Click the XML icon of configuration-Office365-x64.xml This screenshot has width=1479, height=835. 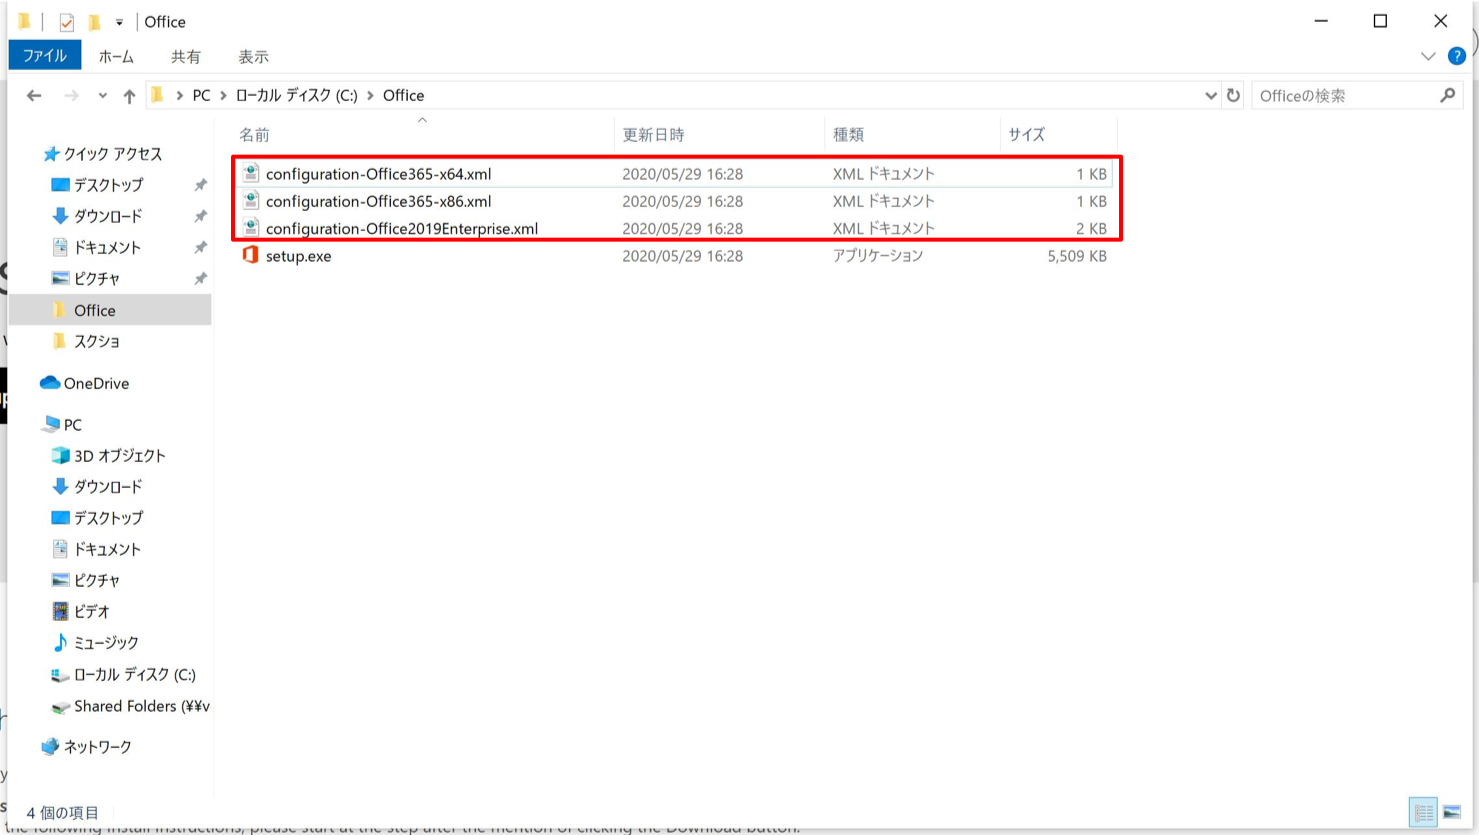click(250, 173)
